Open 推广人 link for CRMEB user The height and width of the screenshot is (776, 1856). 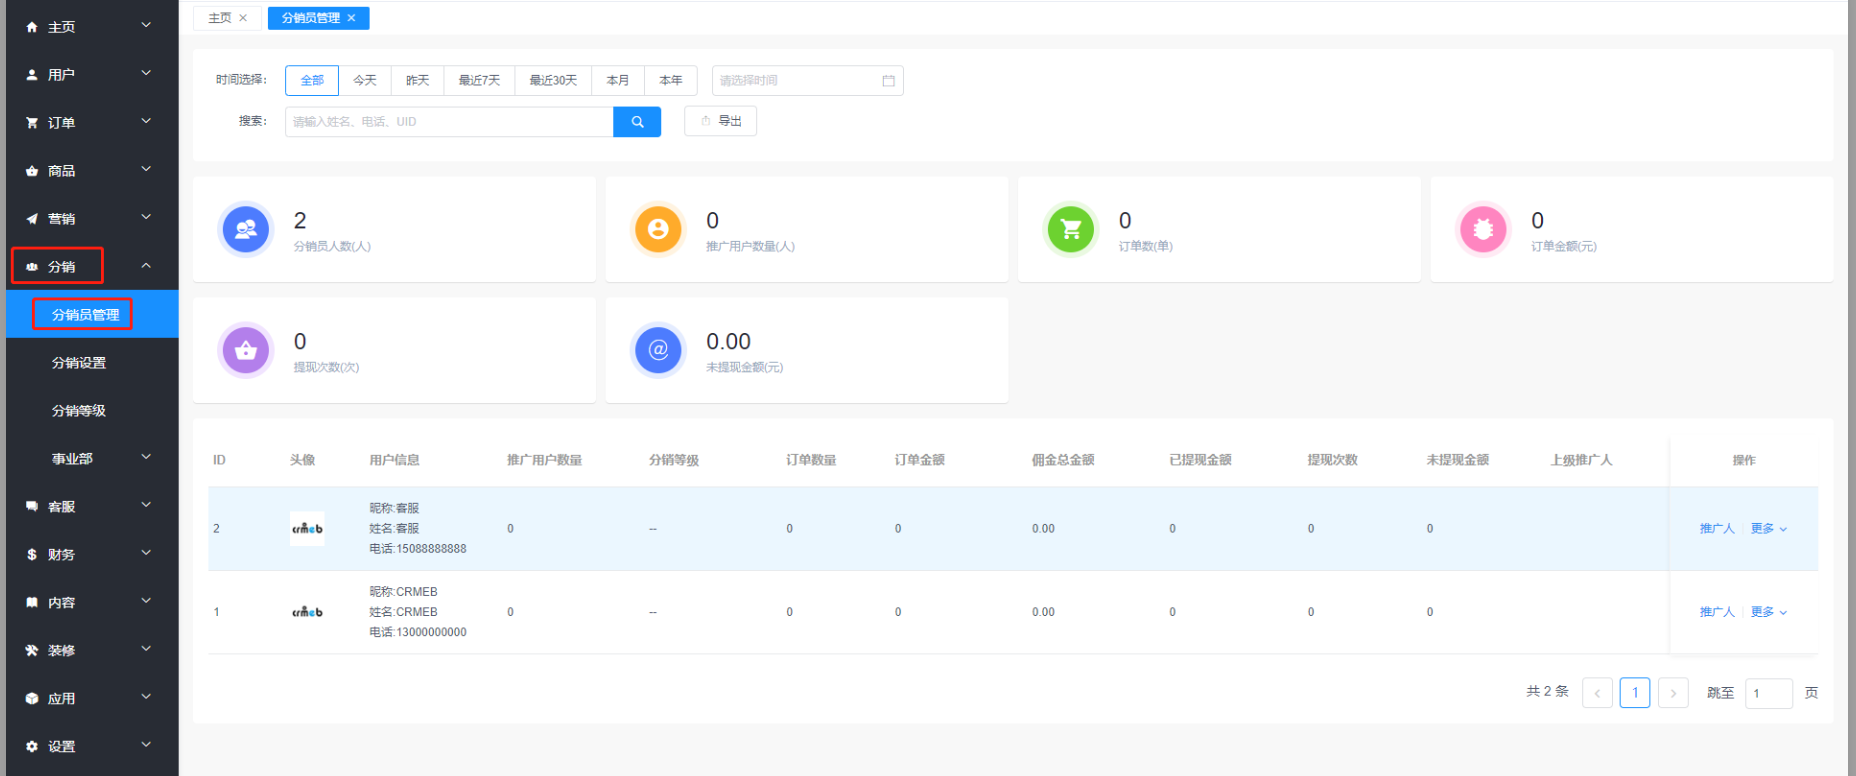tap(1717, 612)
